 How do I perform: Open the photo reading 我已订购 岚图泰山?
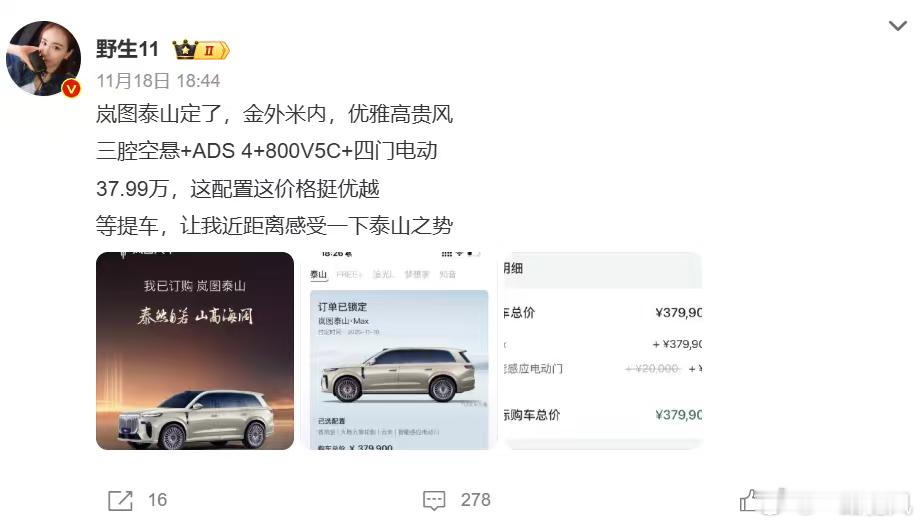(x=195, y=351)
